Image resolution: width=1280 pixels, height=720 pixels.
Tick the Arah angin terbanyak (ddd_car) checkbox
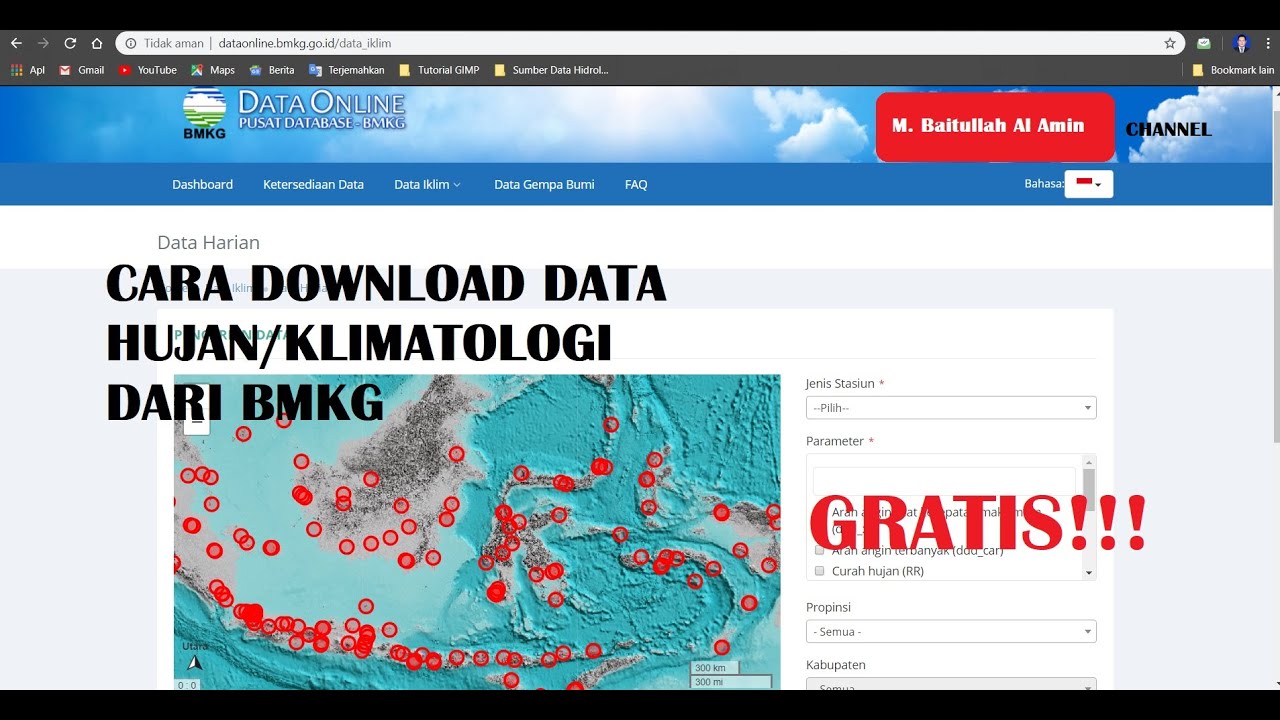(x=819, y=550)
